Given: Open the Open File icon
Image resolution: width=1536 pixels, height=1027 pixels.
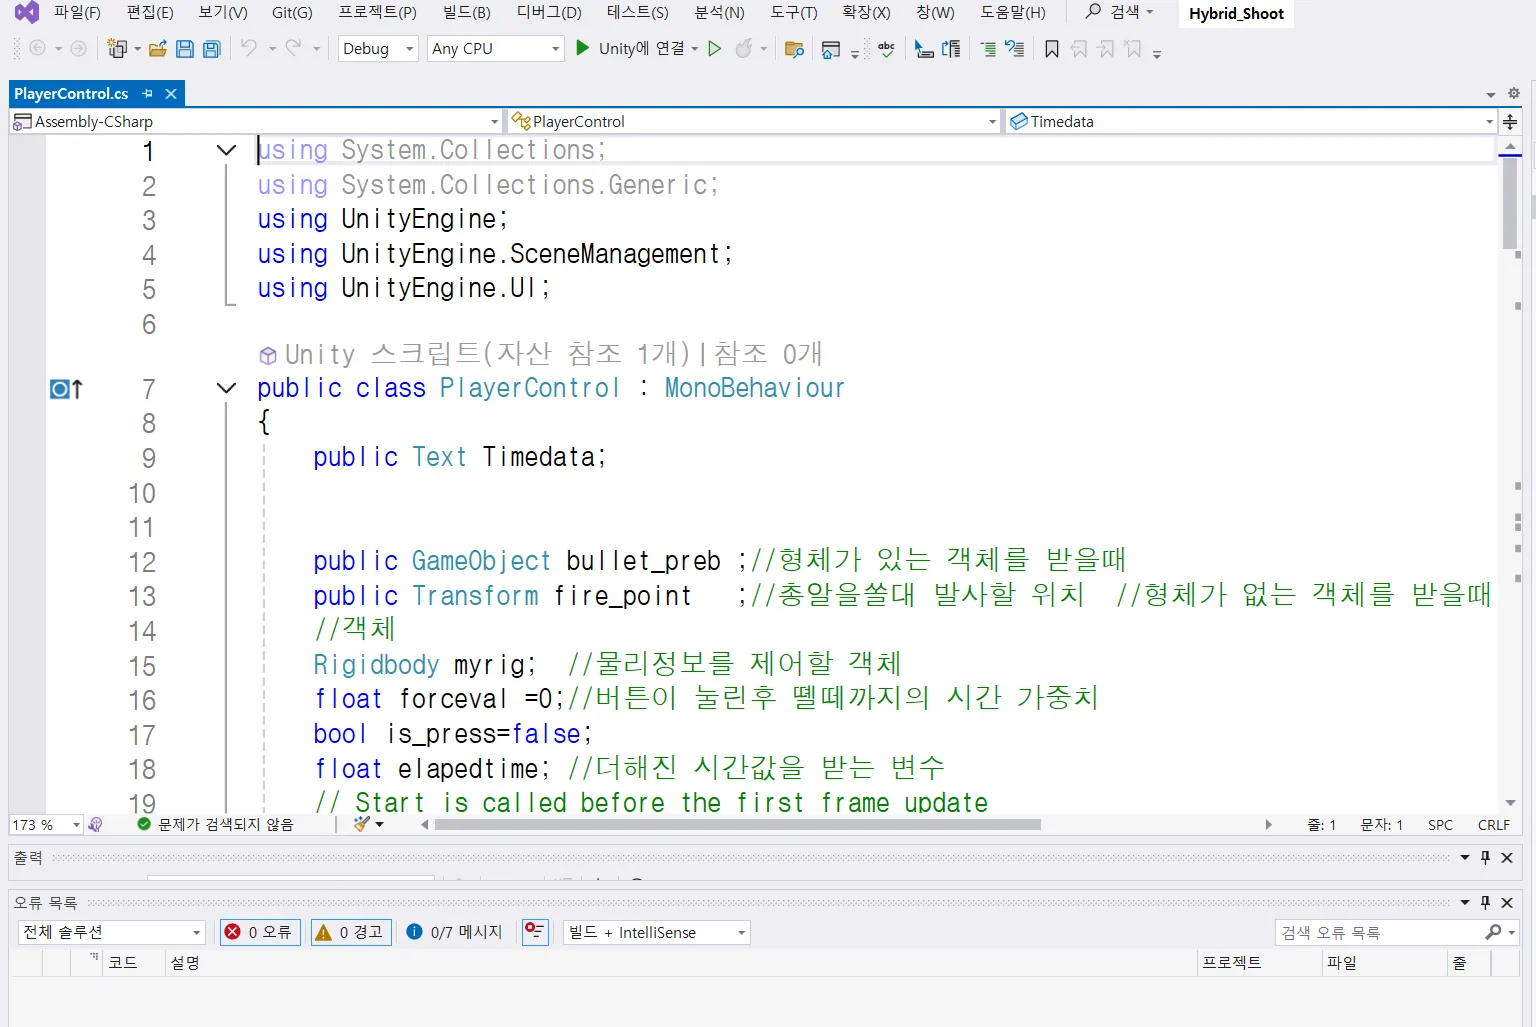Looking at the screenshot, I should [x=158, y=48].
